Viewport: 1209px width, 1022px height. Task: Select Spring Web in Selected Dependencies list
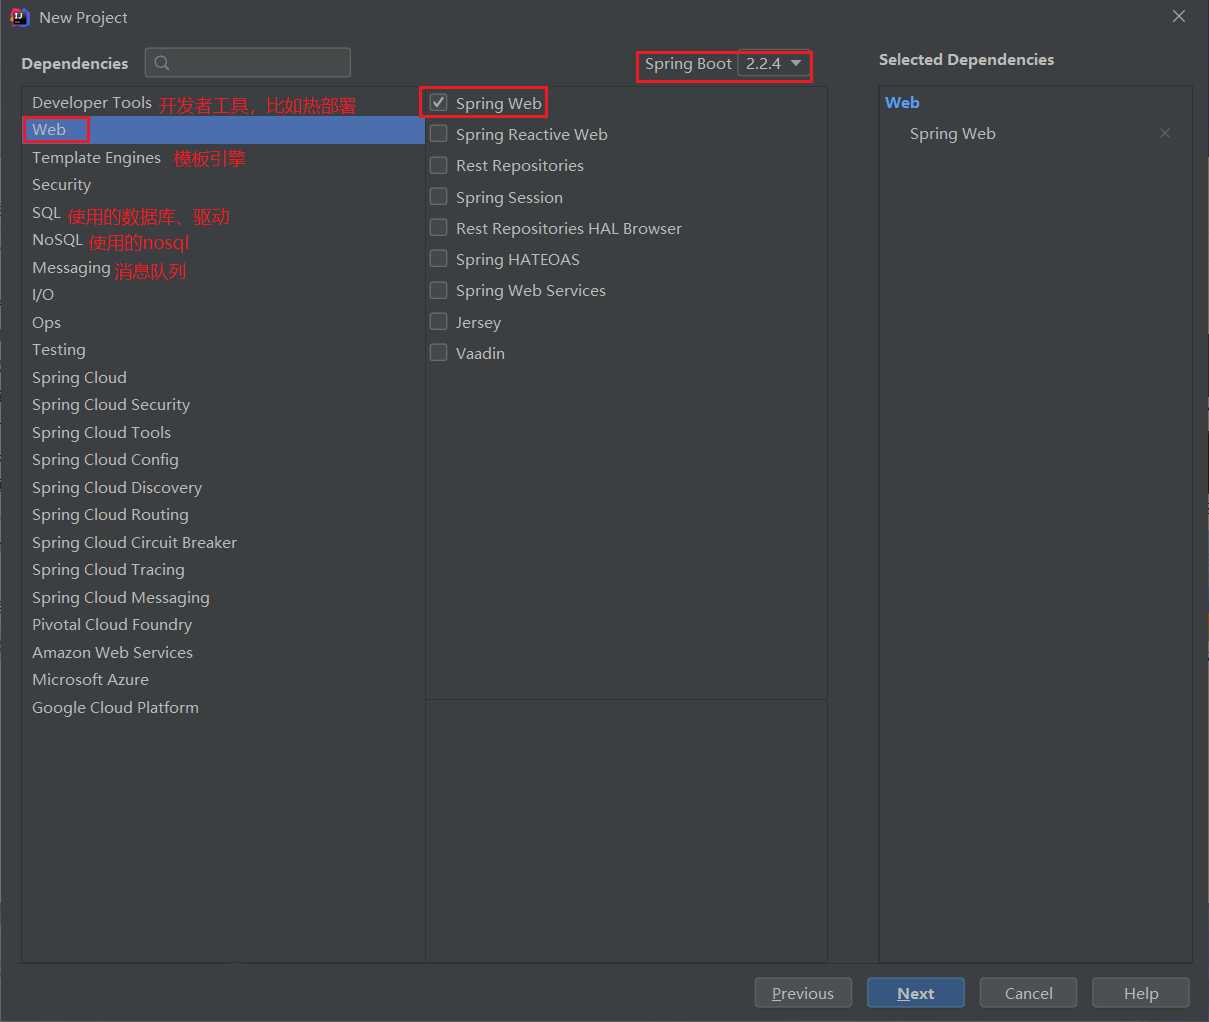tap(953, 134)
